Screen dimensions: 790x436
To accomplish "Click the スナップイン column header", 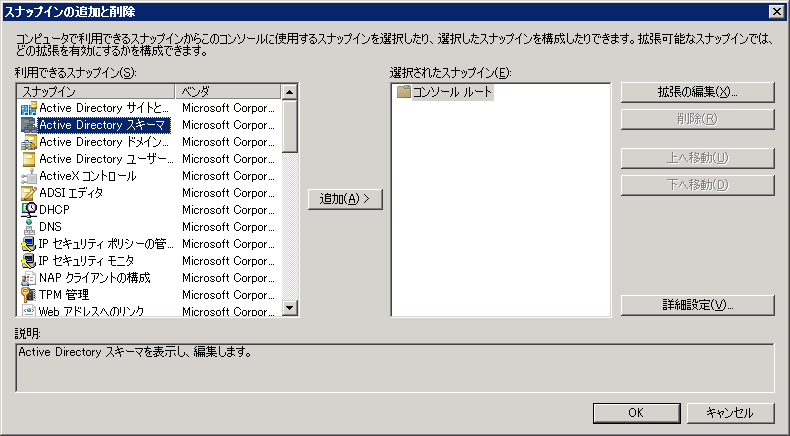I will tap(95, 92).
